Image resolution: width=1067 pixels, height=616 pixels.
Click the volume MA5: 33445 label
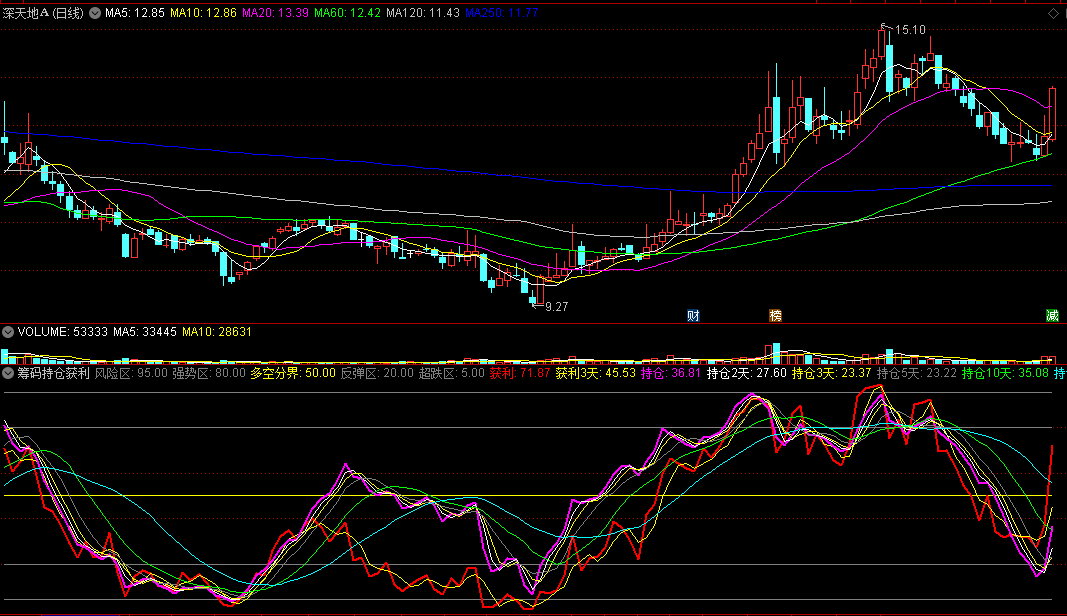click(145, 332)
